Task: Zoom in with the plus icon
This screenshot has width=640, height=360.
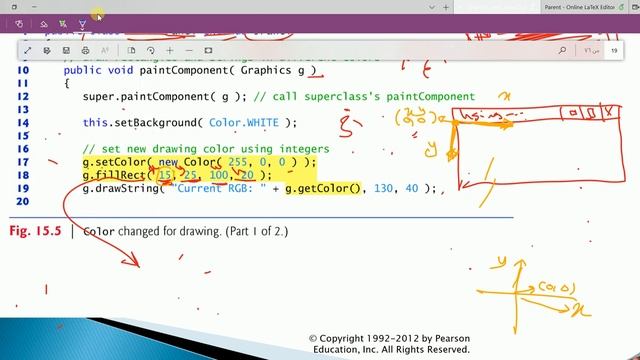Action: (170, 51)
